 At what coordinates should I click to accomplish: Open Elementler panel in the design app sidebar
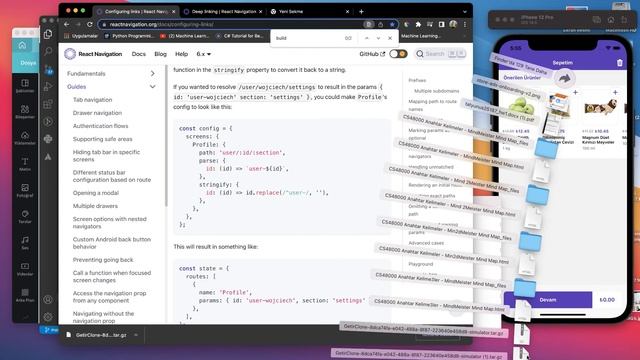pyautogui.click(x=25, y=111)
